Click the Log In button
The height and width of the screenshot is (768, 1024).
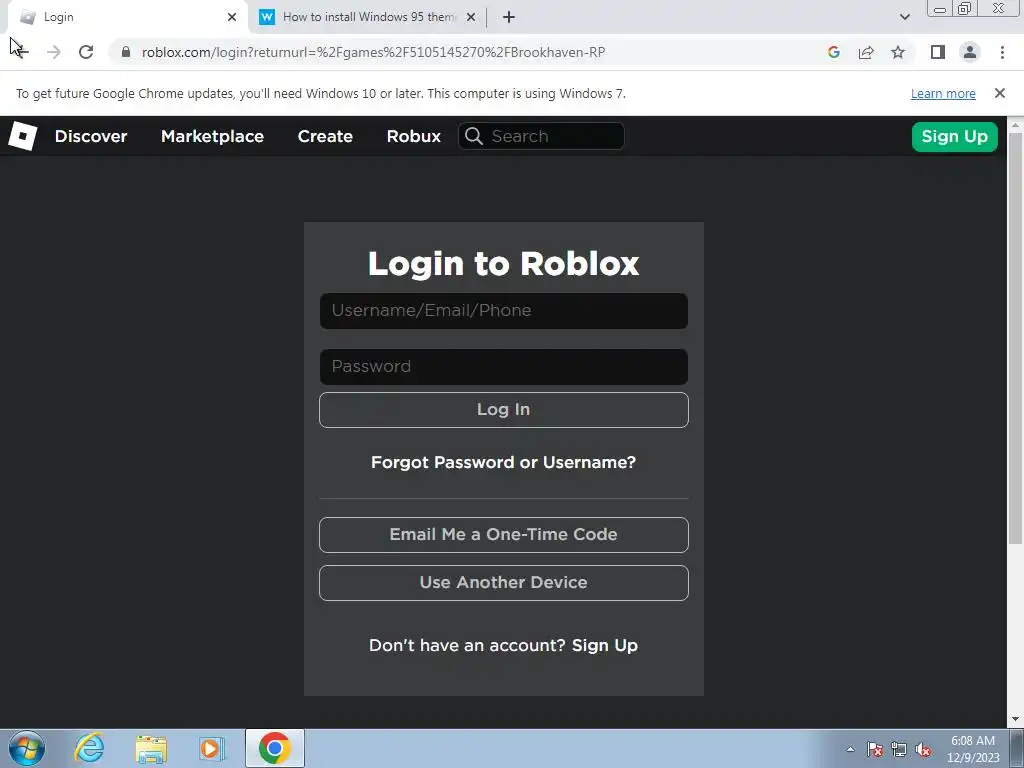(x=504, y=409)
